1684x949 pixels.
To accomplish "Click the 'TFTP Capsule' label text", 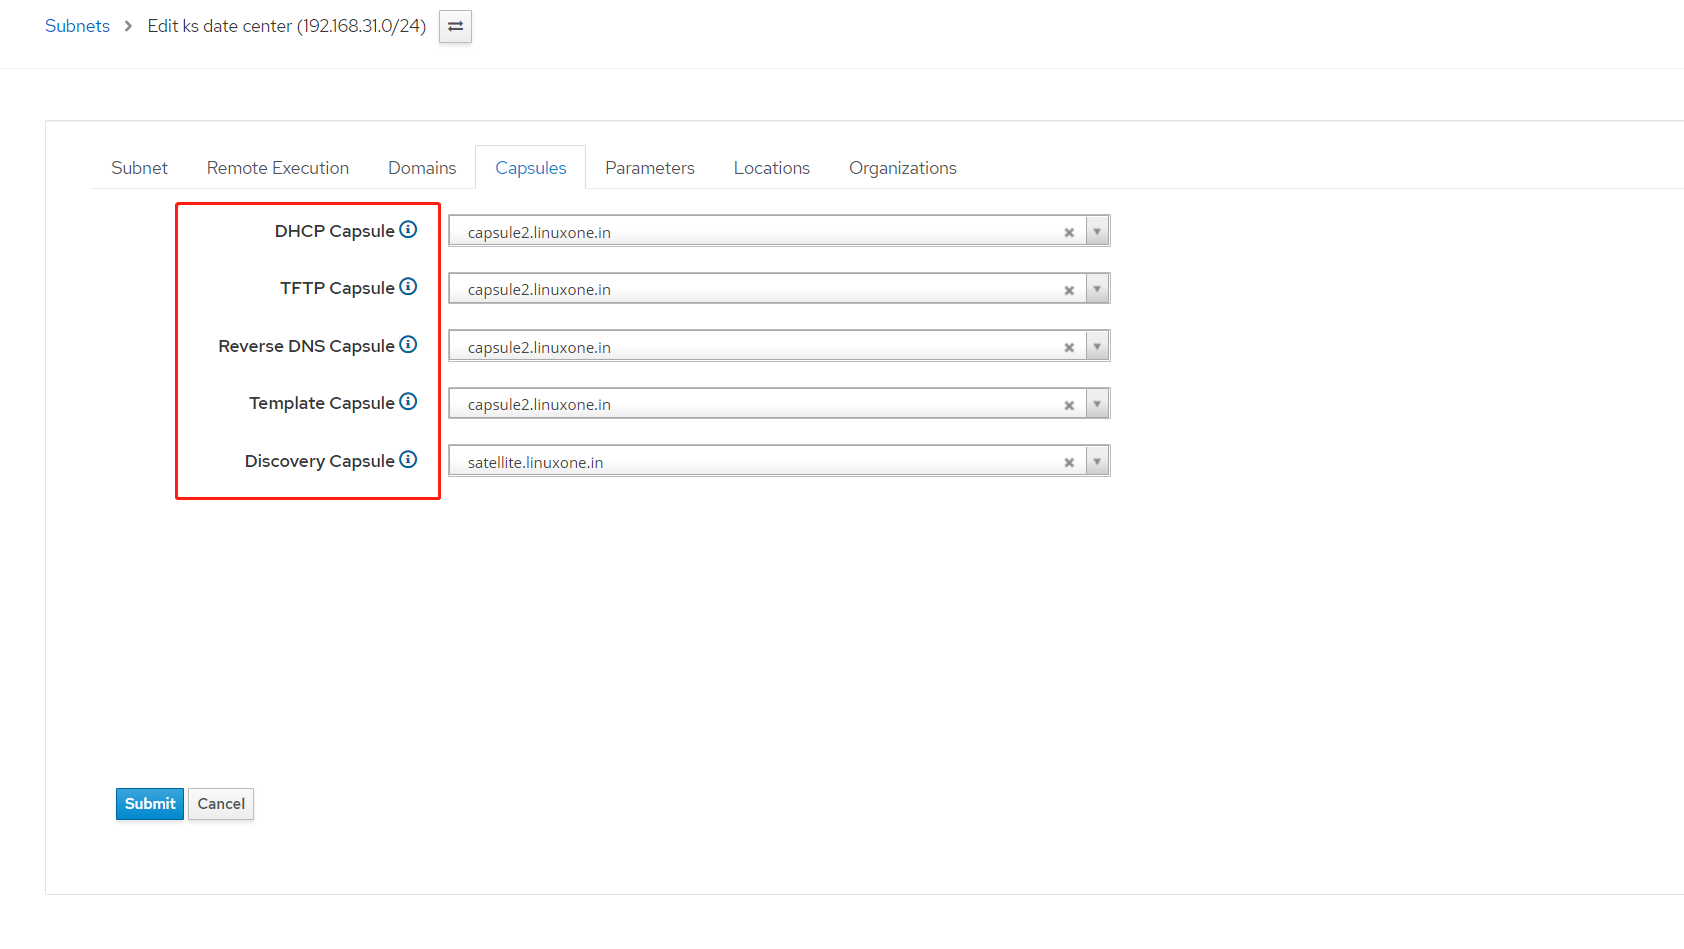I will tap(337, 288).
